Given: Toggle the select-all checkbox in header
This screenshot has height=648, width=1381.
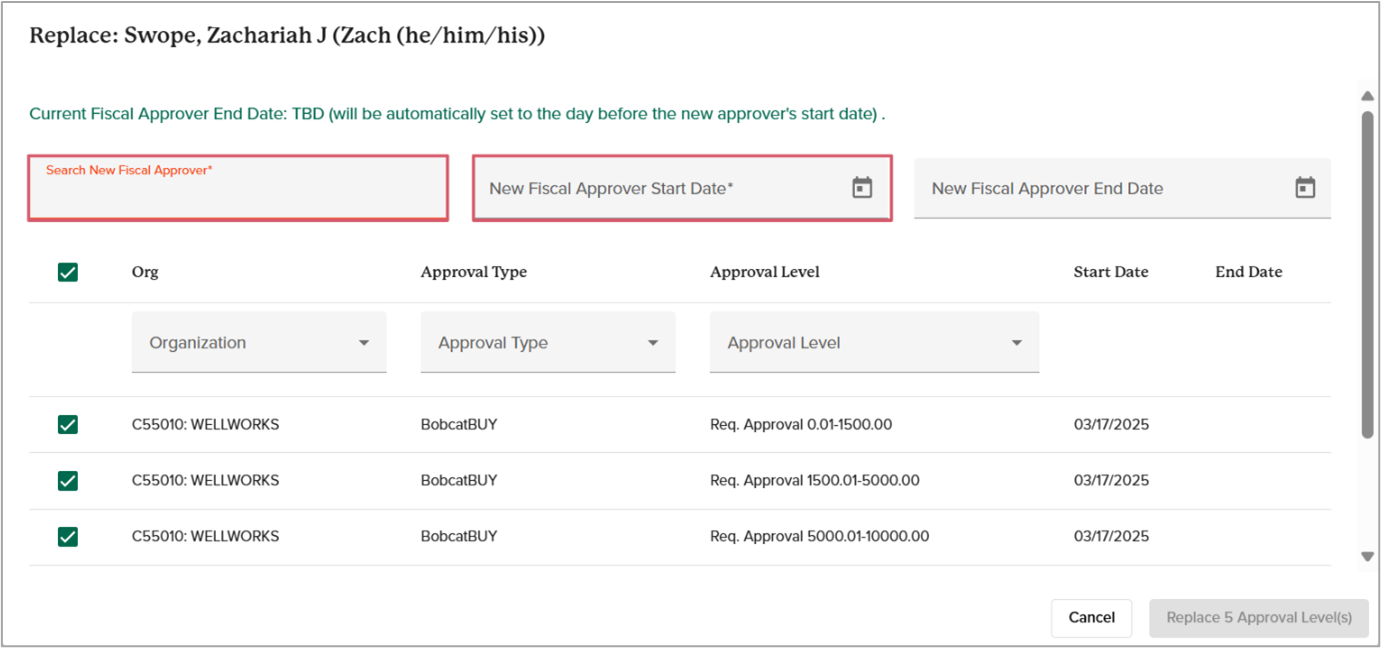Looking at the screenshot, I should [68, 272].
